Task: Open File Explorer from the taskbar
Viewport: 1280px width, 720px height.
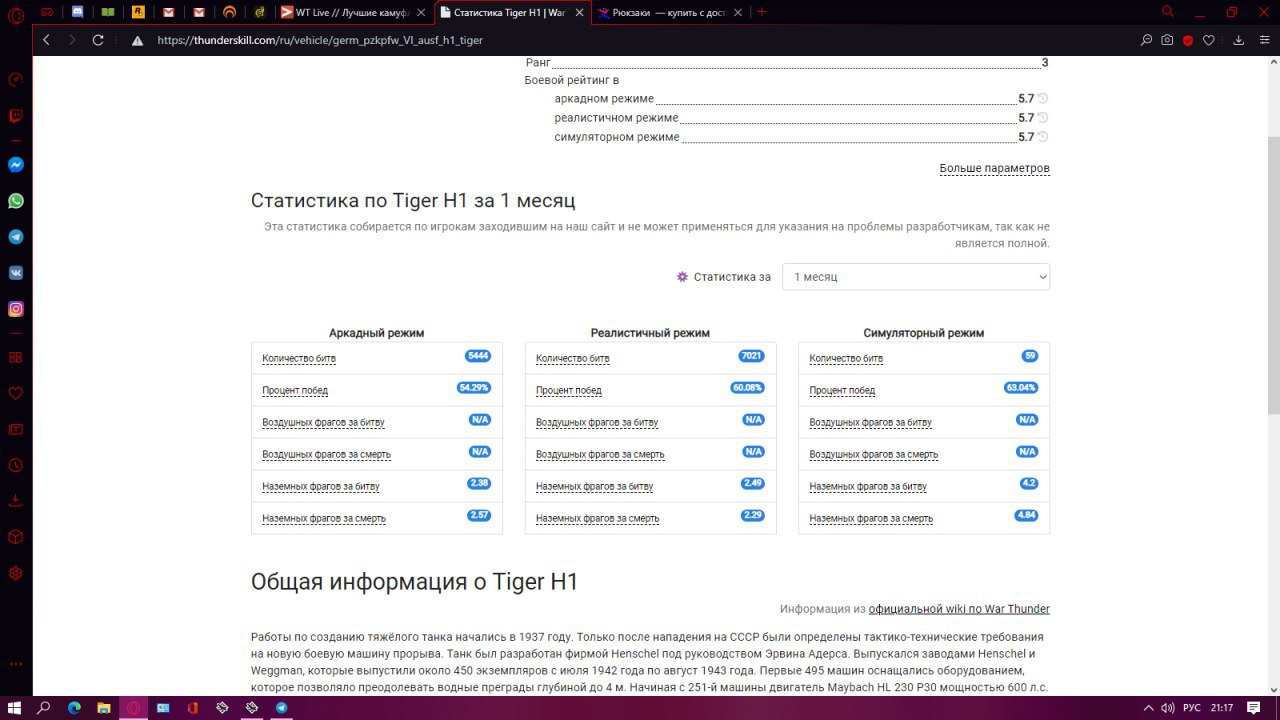Action: 103,707
